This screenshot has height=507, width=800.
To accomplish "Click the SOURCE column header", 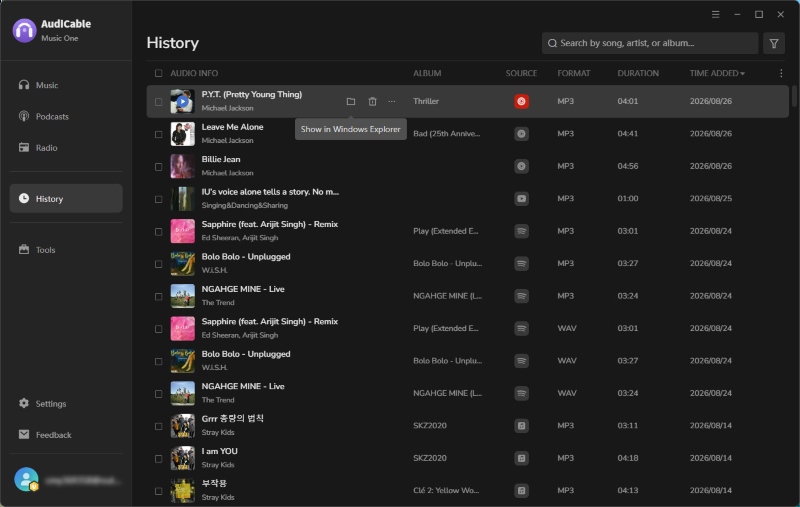I will [x=521, y=73].
